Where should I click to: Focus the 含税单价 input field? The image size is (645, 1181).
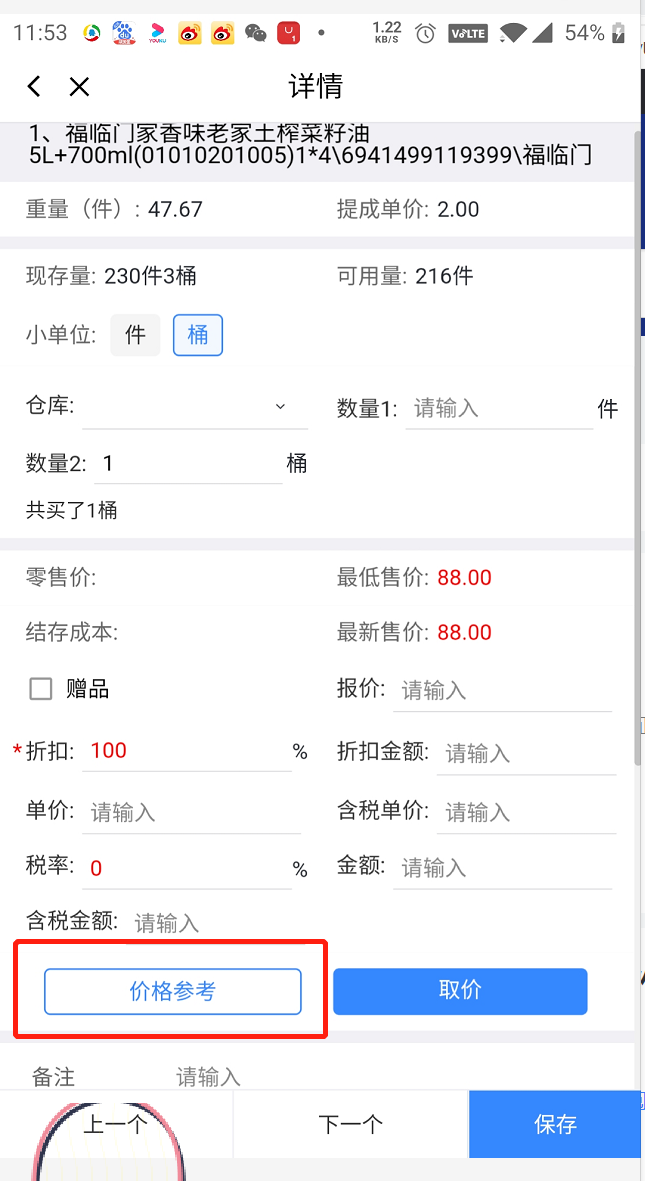tap(527, 812)
